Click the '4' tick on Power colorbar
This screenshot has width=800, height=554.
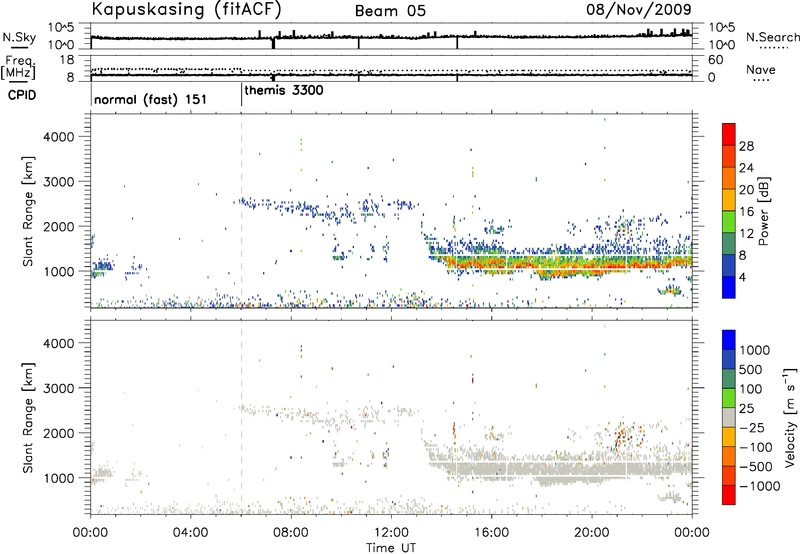742,277
